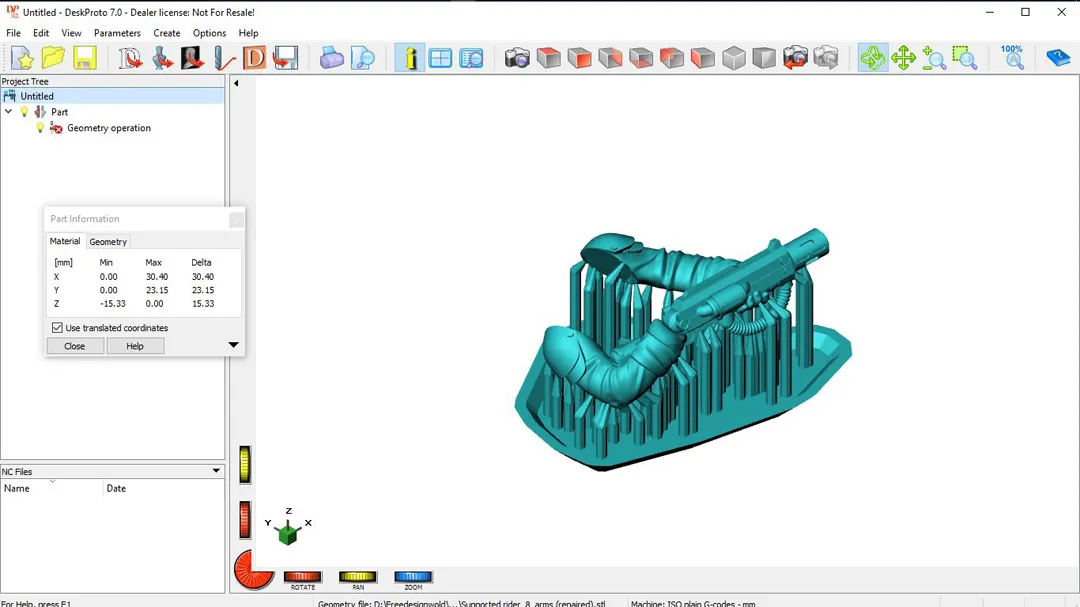Uncheck Use translated coordinates
1080x607 pixels.
click(x=57, y=328)
